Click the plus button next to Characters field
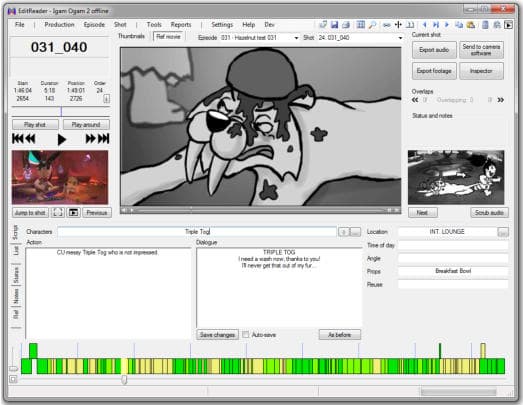Viewport: 523px width, 405px height. point(344,232)
